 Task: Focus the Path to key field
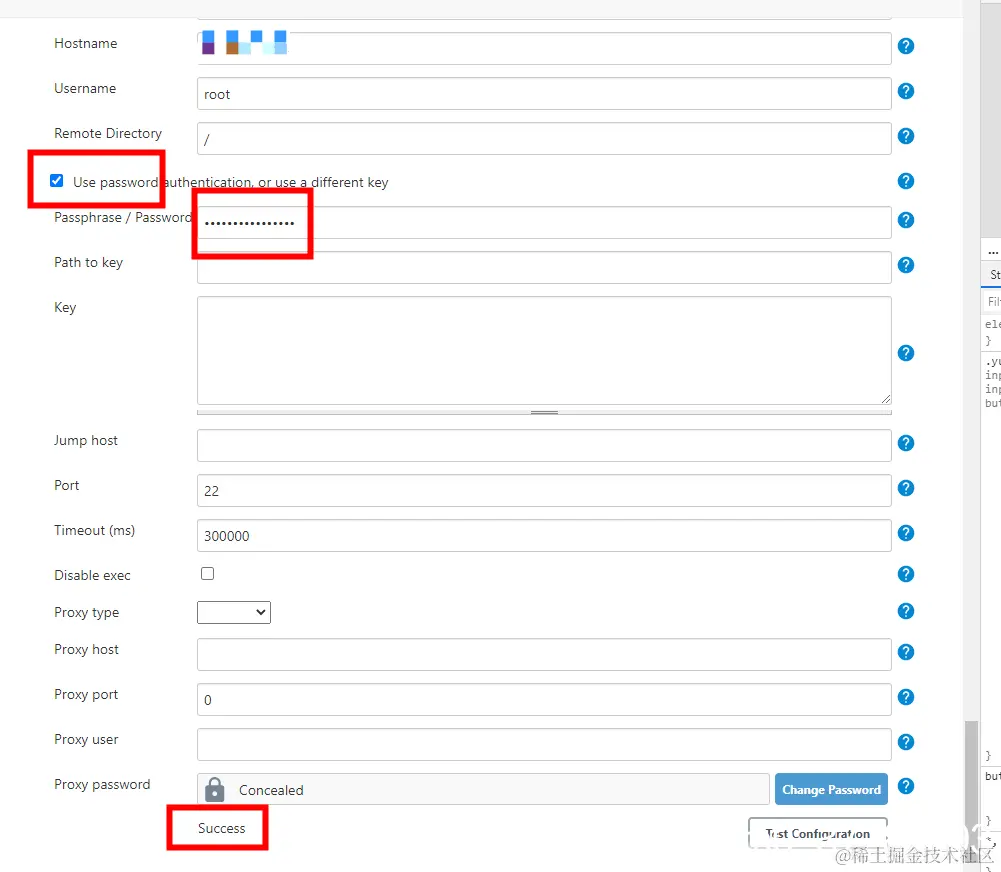[544, 267]
